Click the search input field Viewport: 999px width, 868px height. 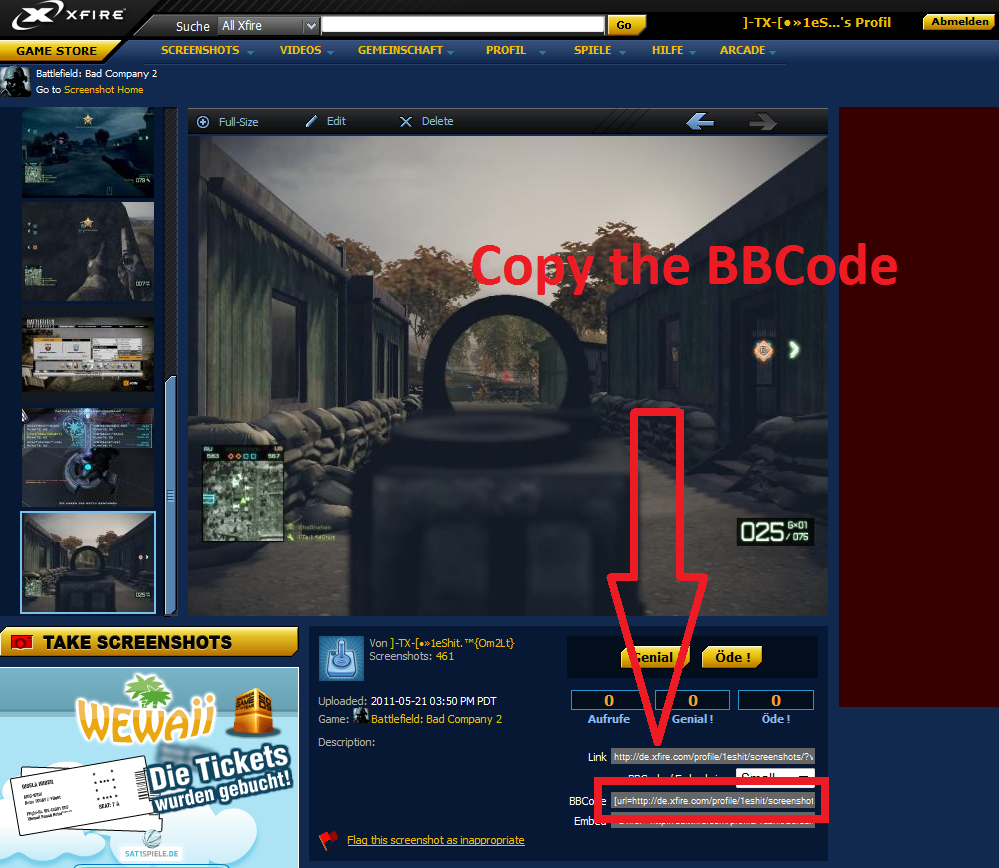pyautogui.click(x=463, y=25)
